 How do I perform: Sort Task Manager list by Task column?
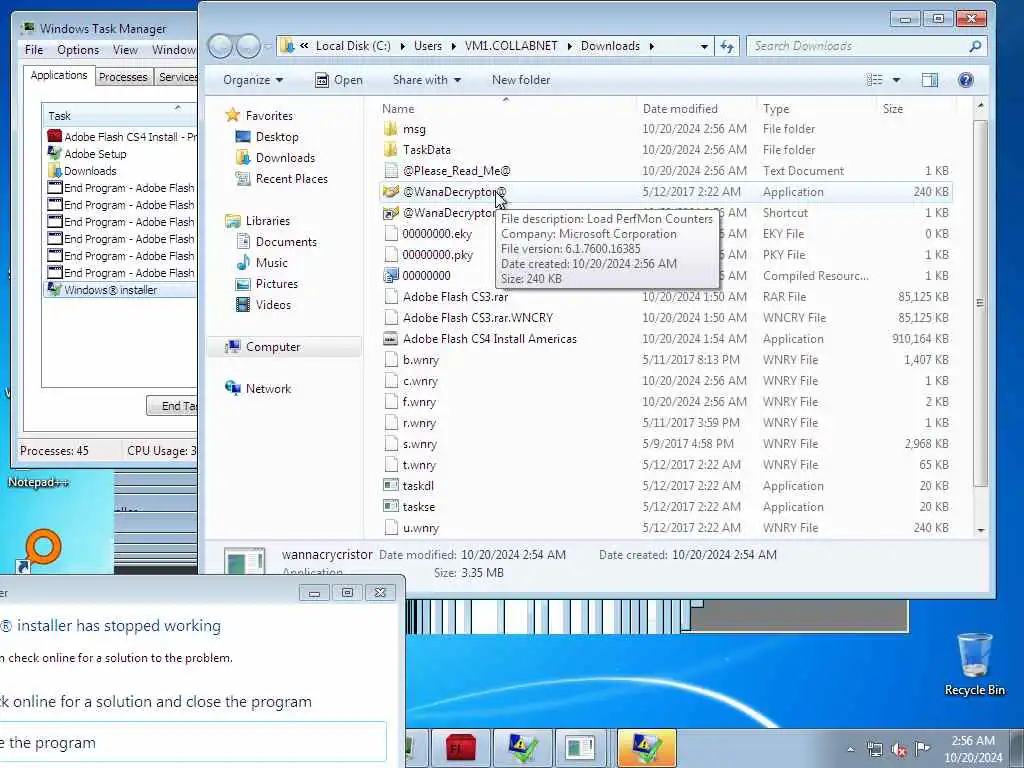pos(120,115)
